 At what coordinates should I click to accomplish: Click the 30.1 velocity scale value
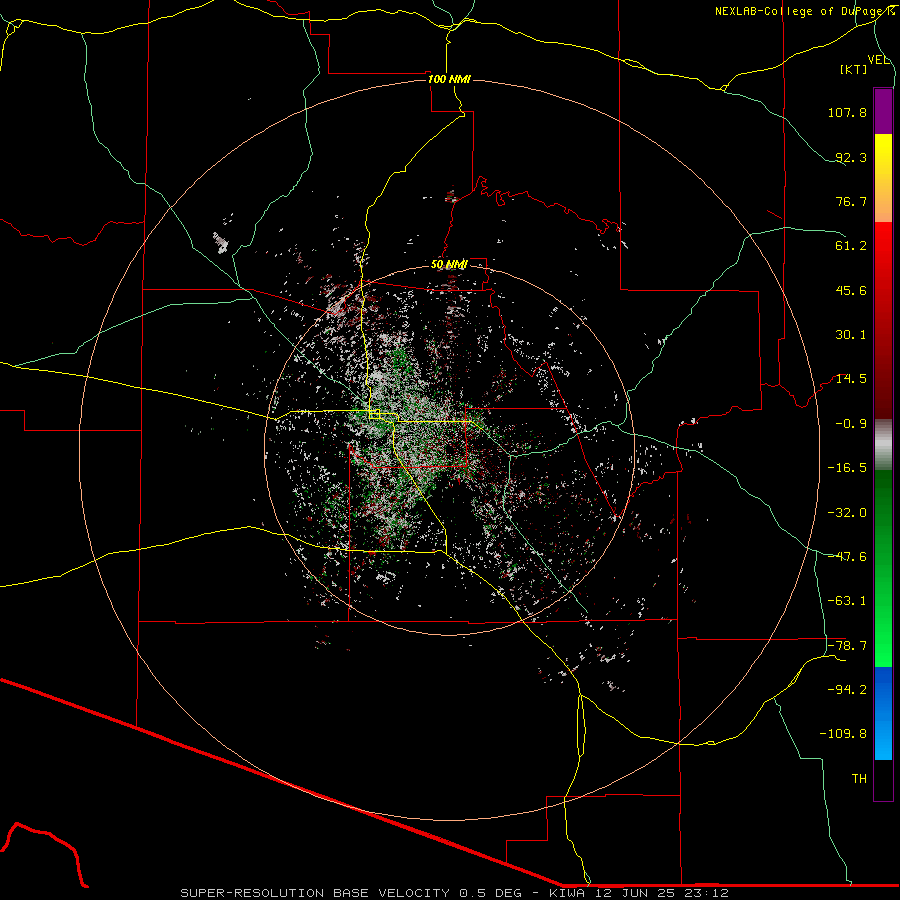click(851, 335)
